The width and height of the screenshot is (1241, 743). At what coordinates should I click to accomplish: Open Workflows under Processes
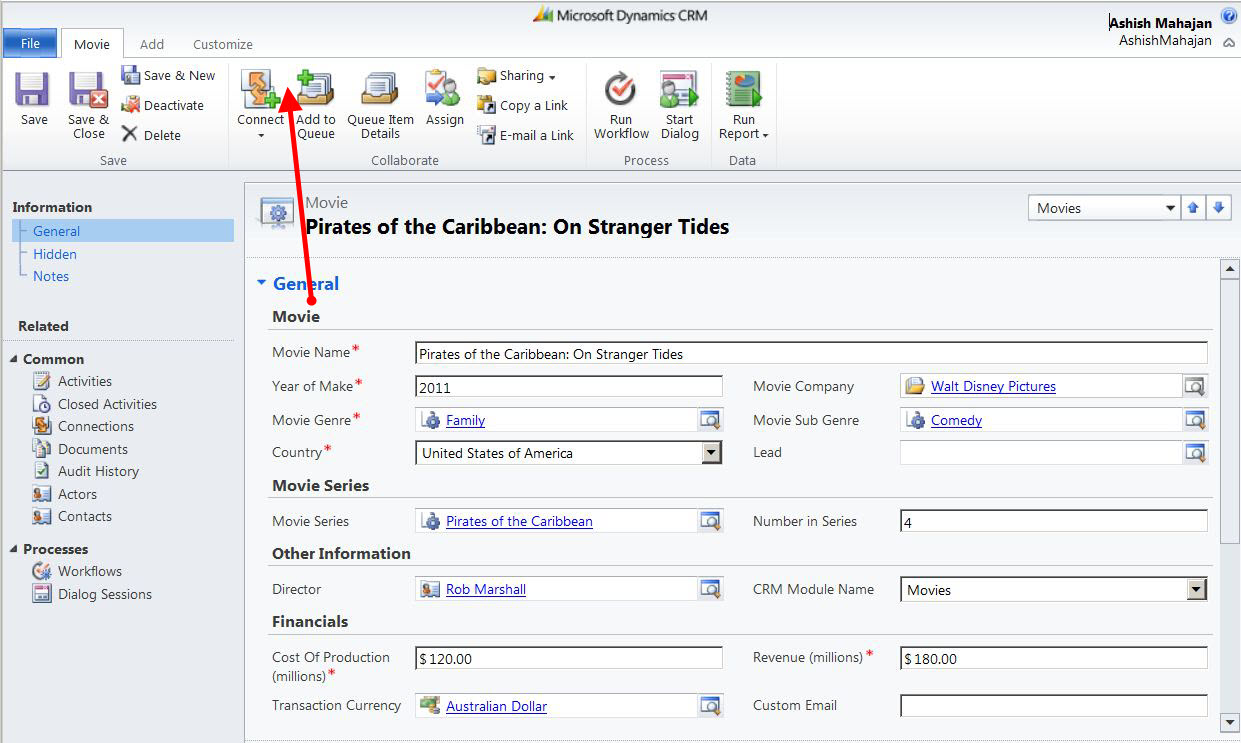tap(89, 571)
